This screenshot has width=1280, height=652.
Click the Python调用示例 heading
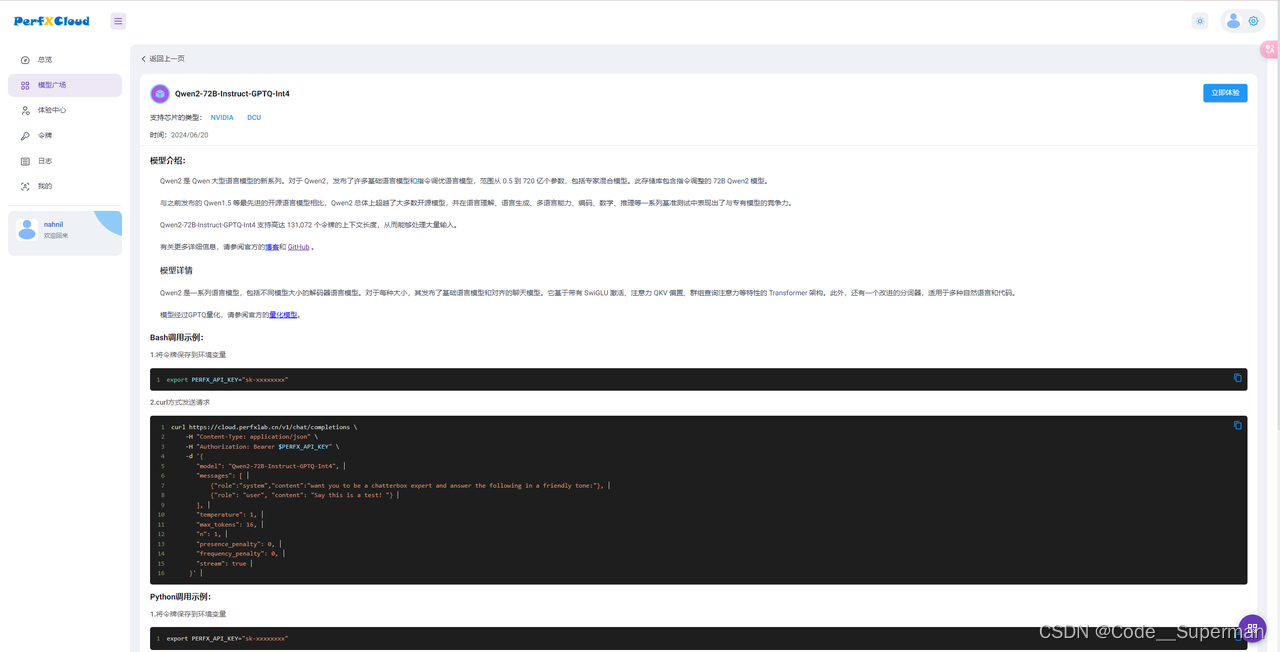(181, 596)
